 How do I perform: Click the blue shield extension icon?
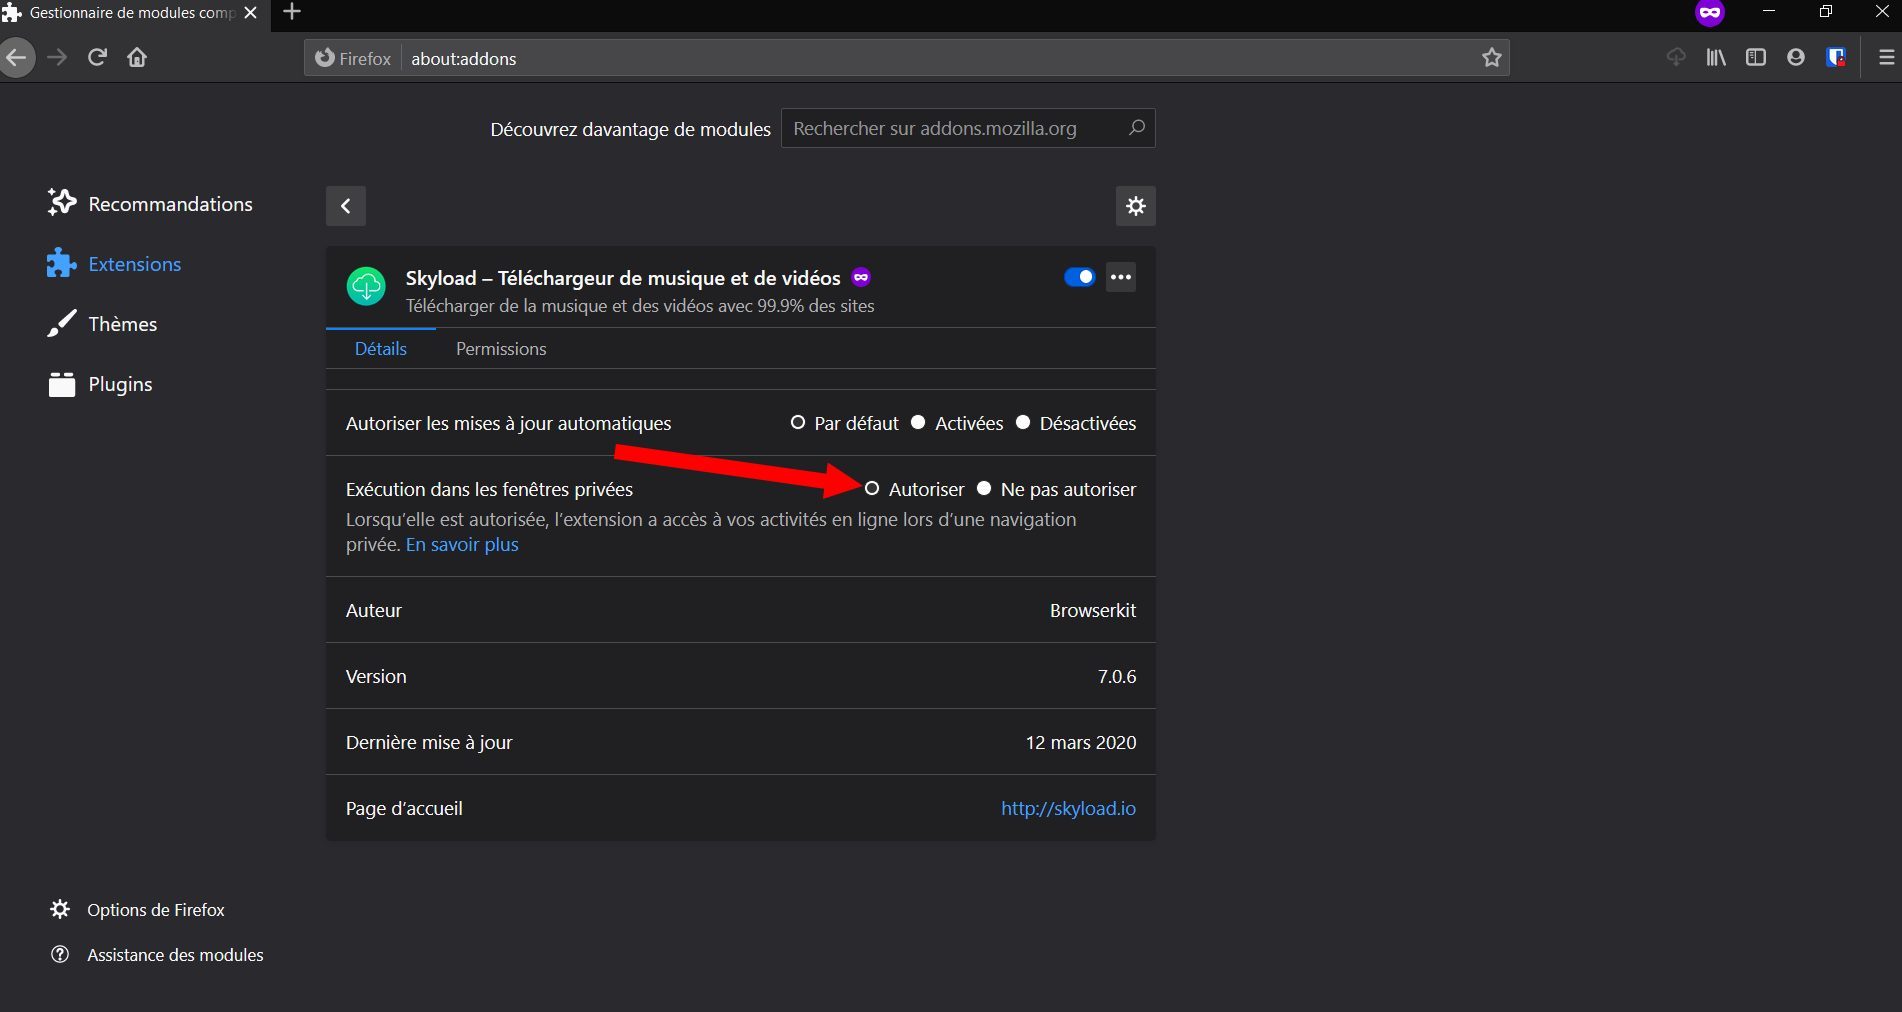tap(1836, 57)
